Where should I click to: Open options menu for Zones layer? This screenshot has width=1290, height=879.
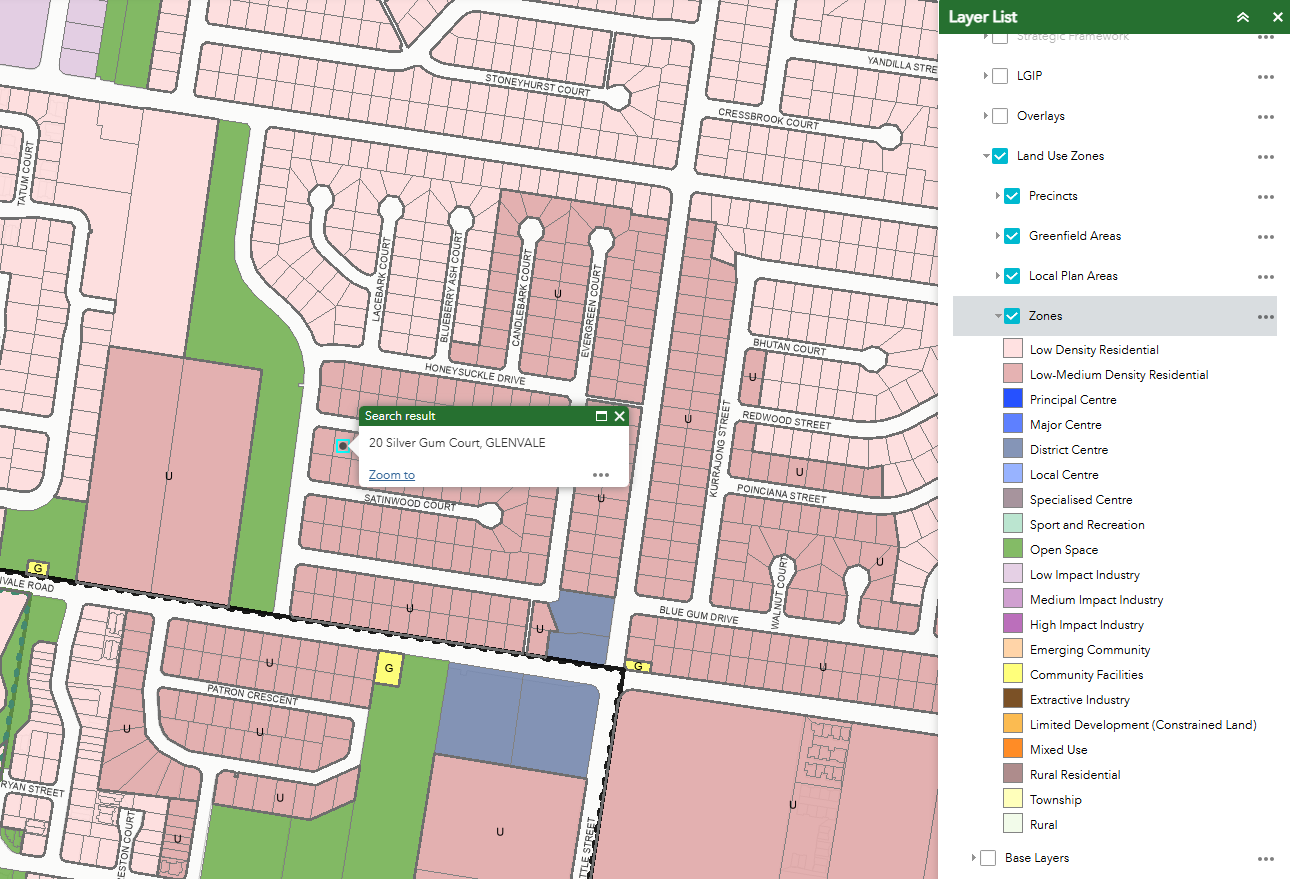click(1265, 317)
